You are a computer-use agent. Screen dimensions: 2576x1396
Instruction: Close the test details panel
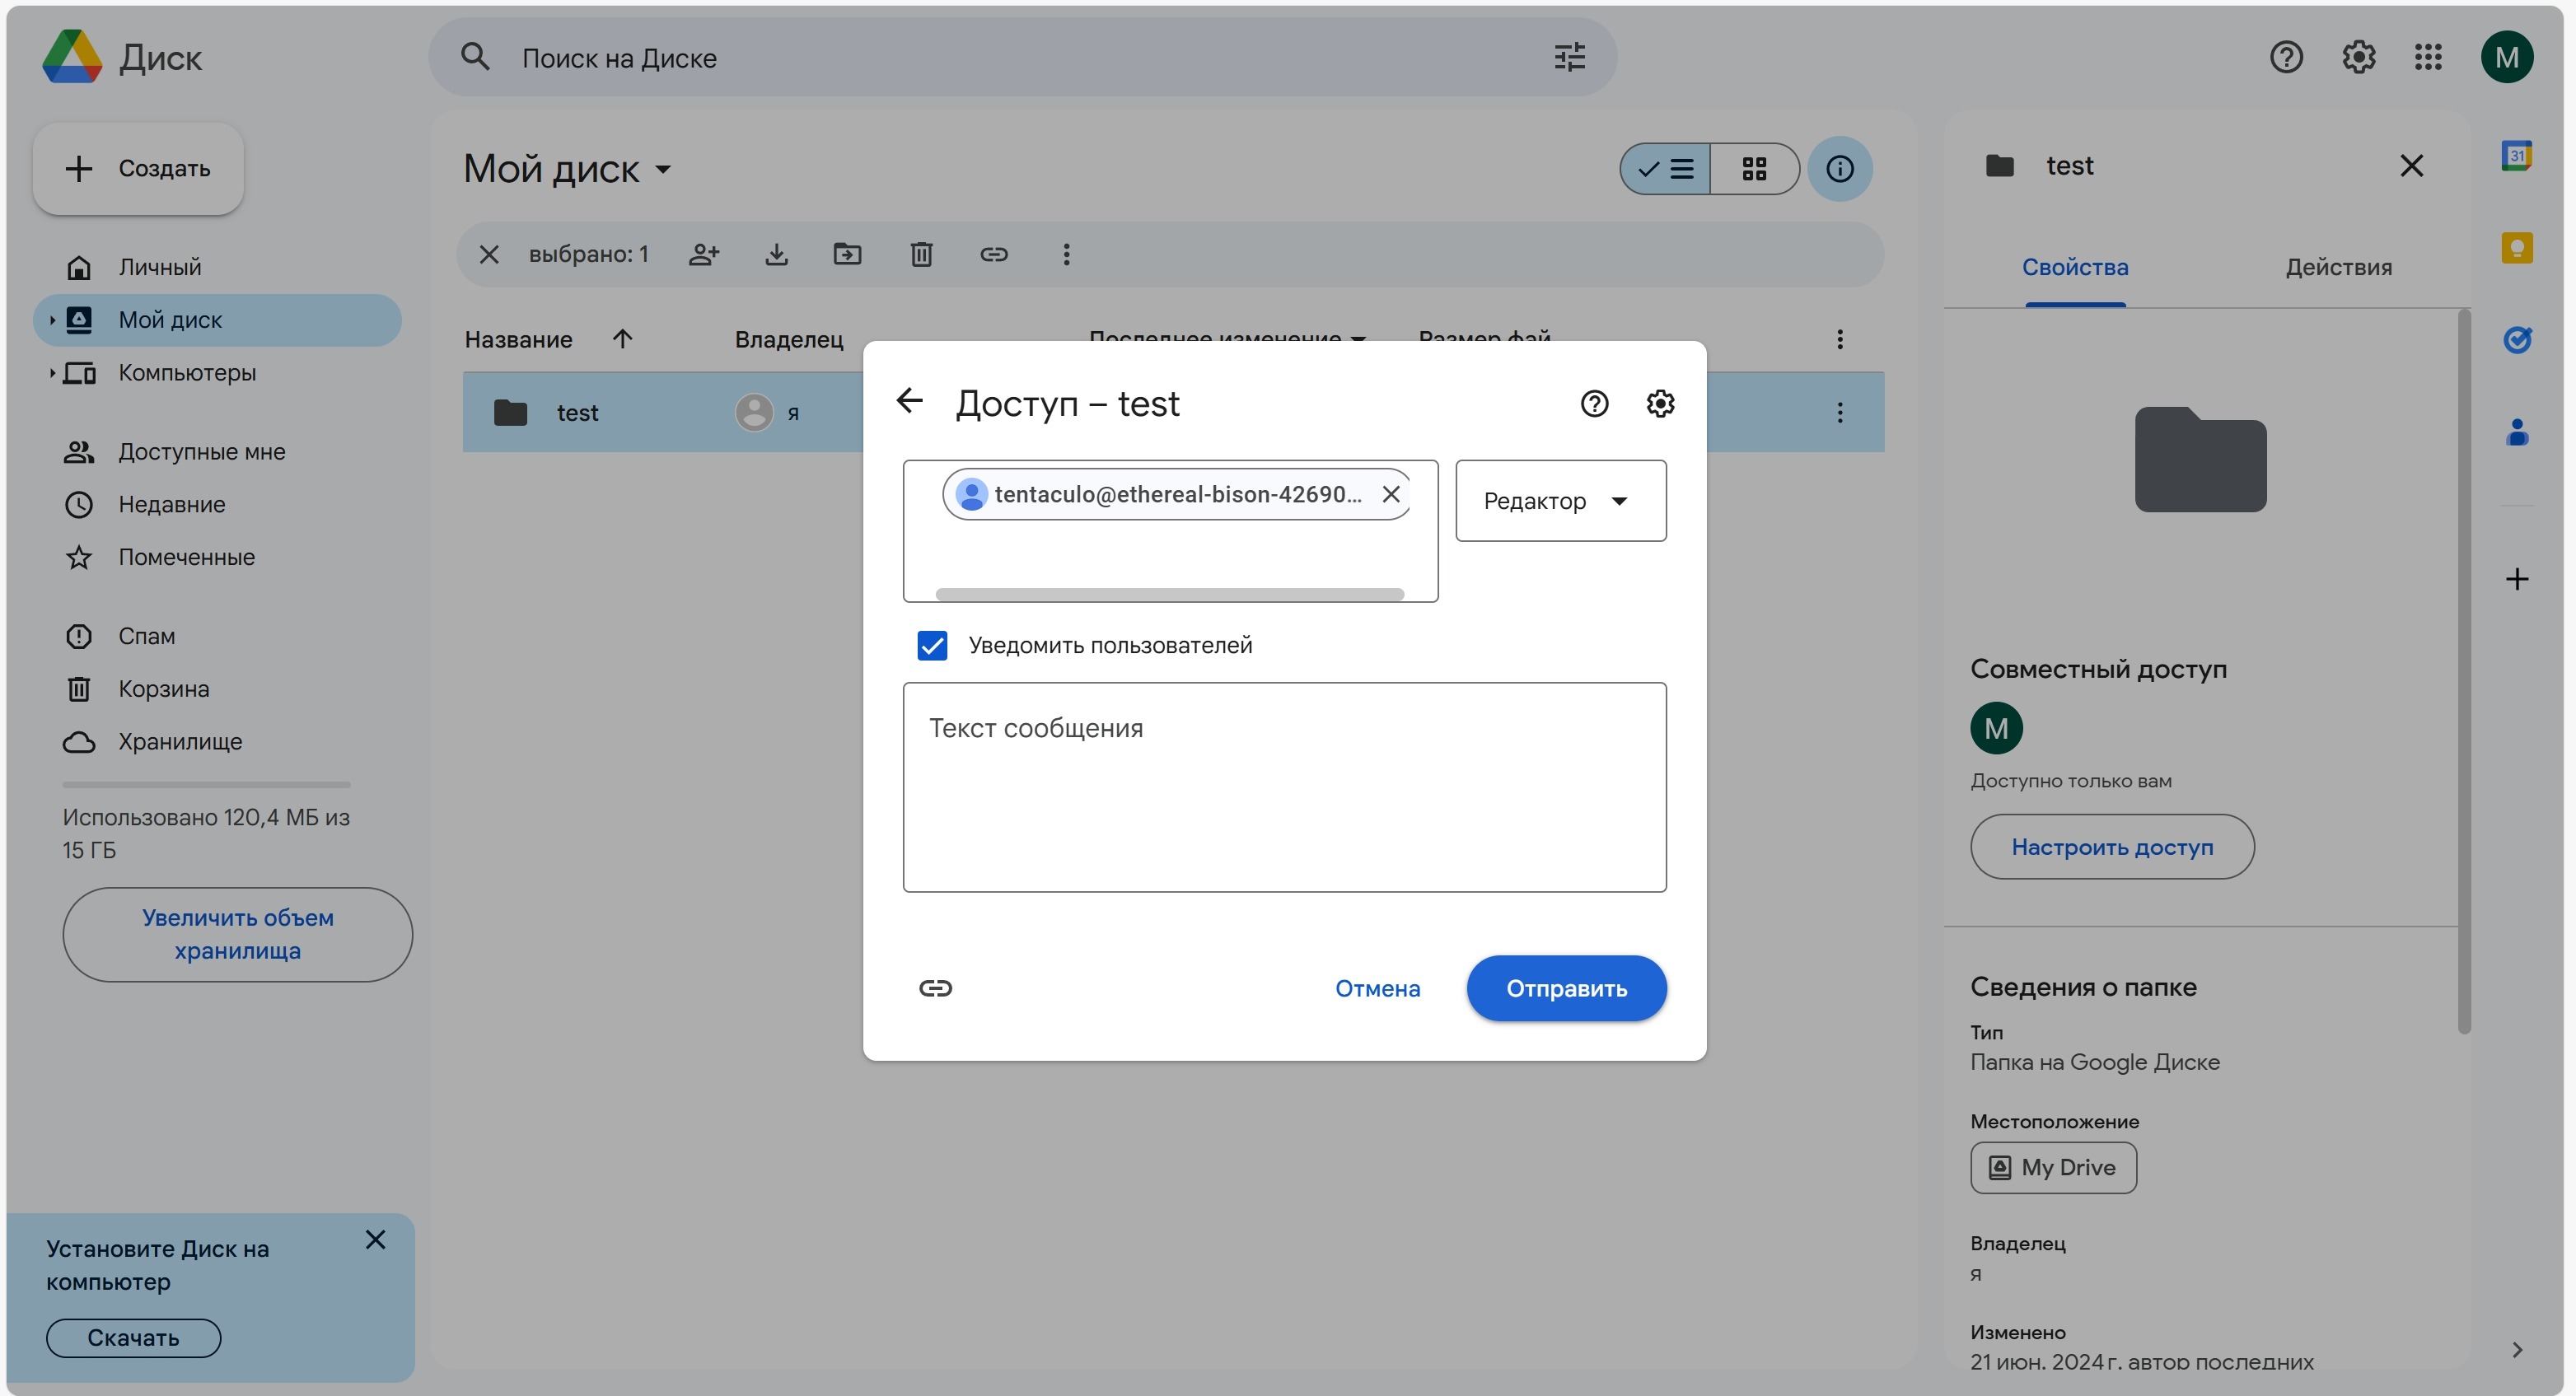(2411, 166)
